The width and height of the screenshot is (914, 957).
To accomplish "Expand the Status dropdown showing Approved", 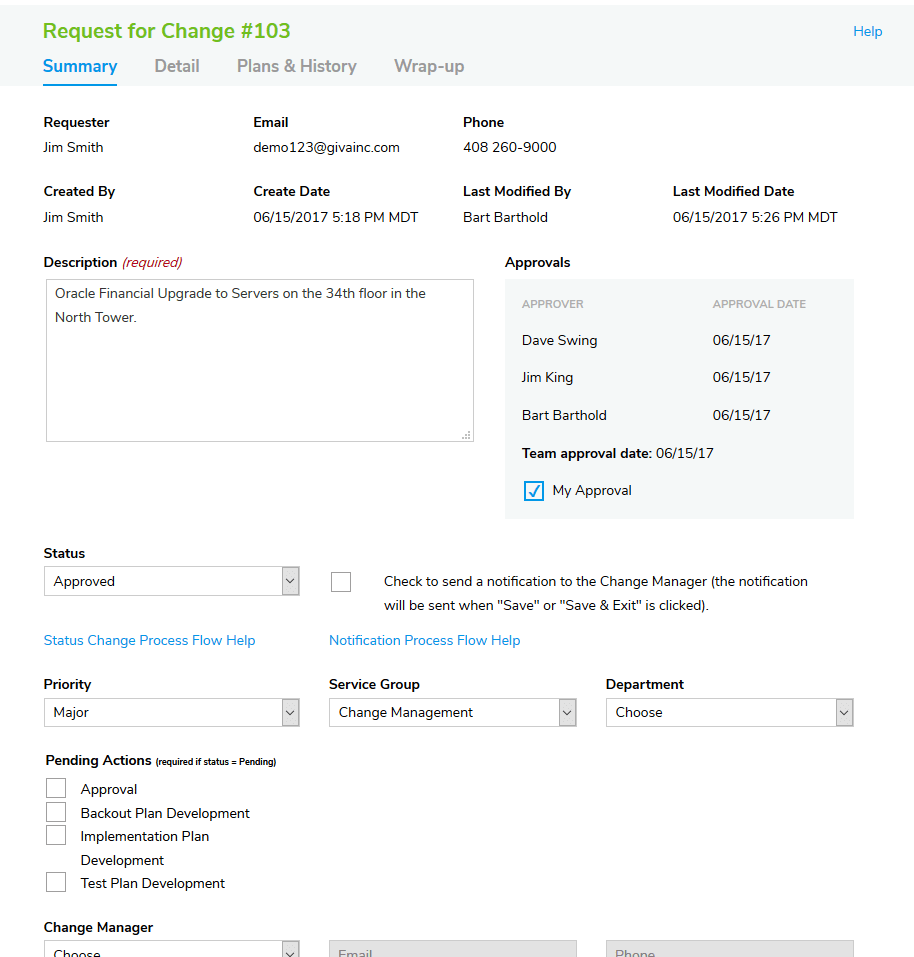I will (288, 580).
